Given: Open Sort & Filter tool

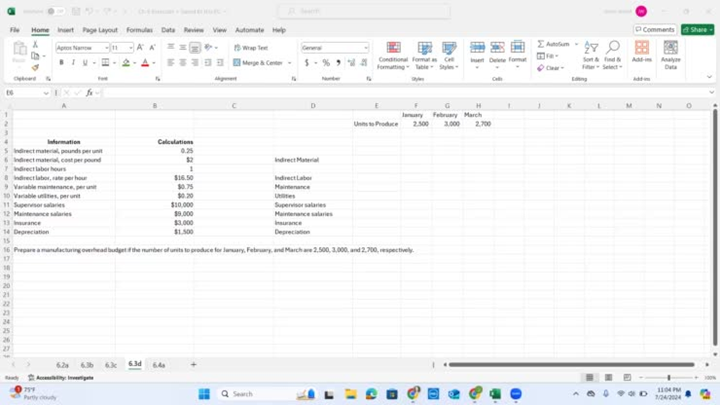Looking at the screenshot, I should pyautogui.click(x=591, y=54).
